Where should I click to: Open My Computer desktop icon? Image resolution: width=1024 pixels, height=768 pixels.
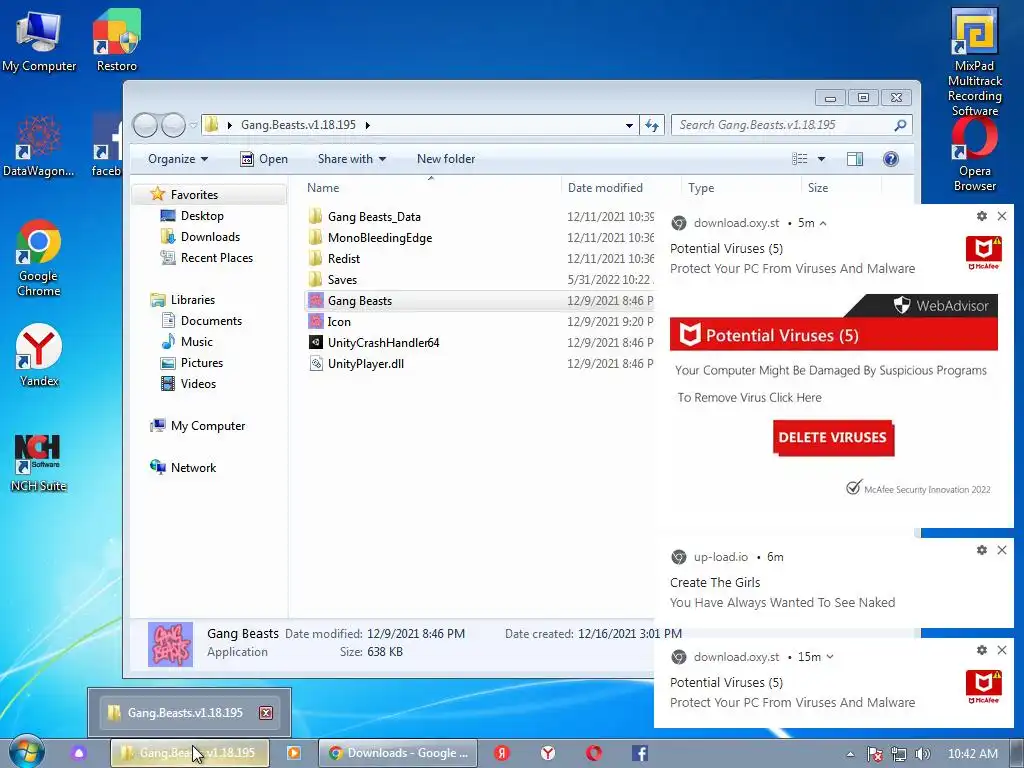pos(39,40)
